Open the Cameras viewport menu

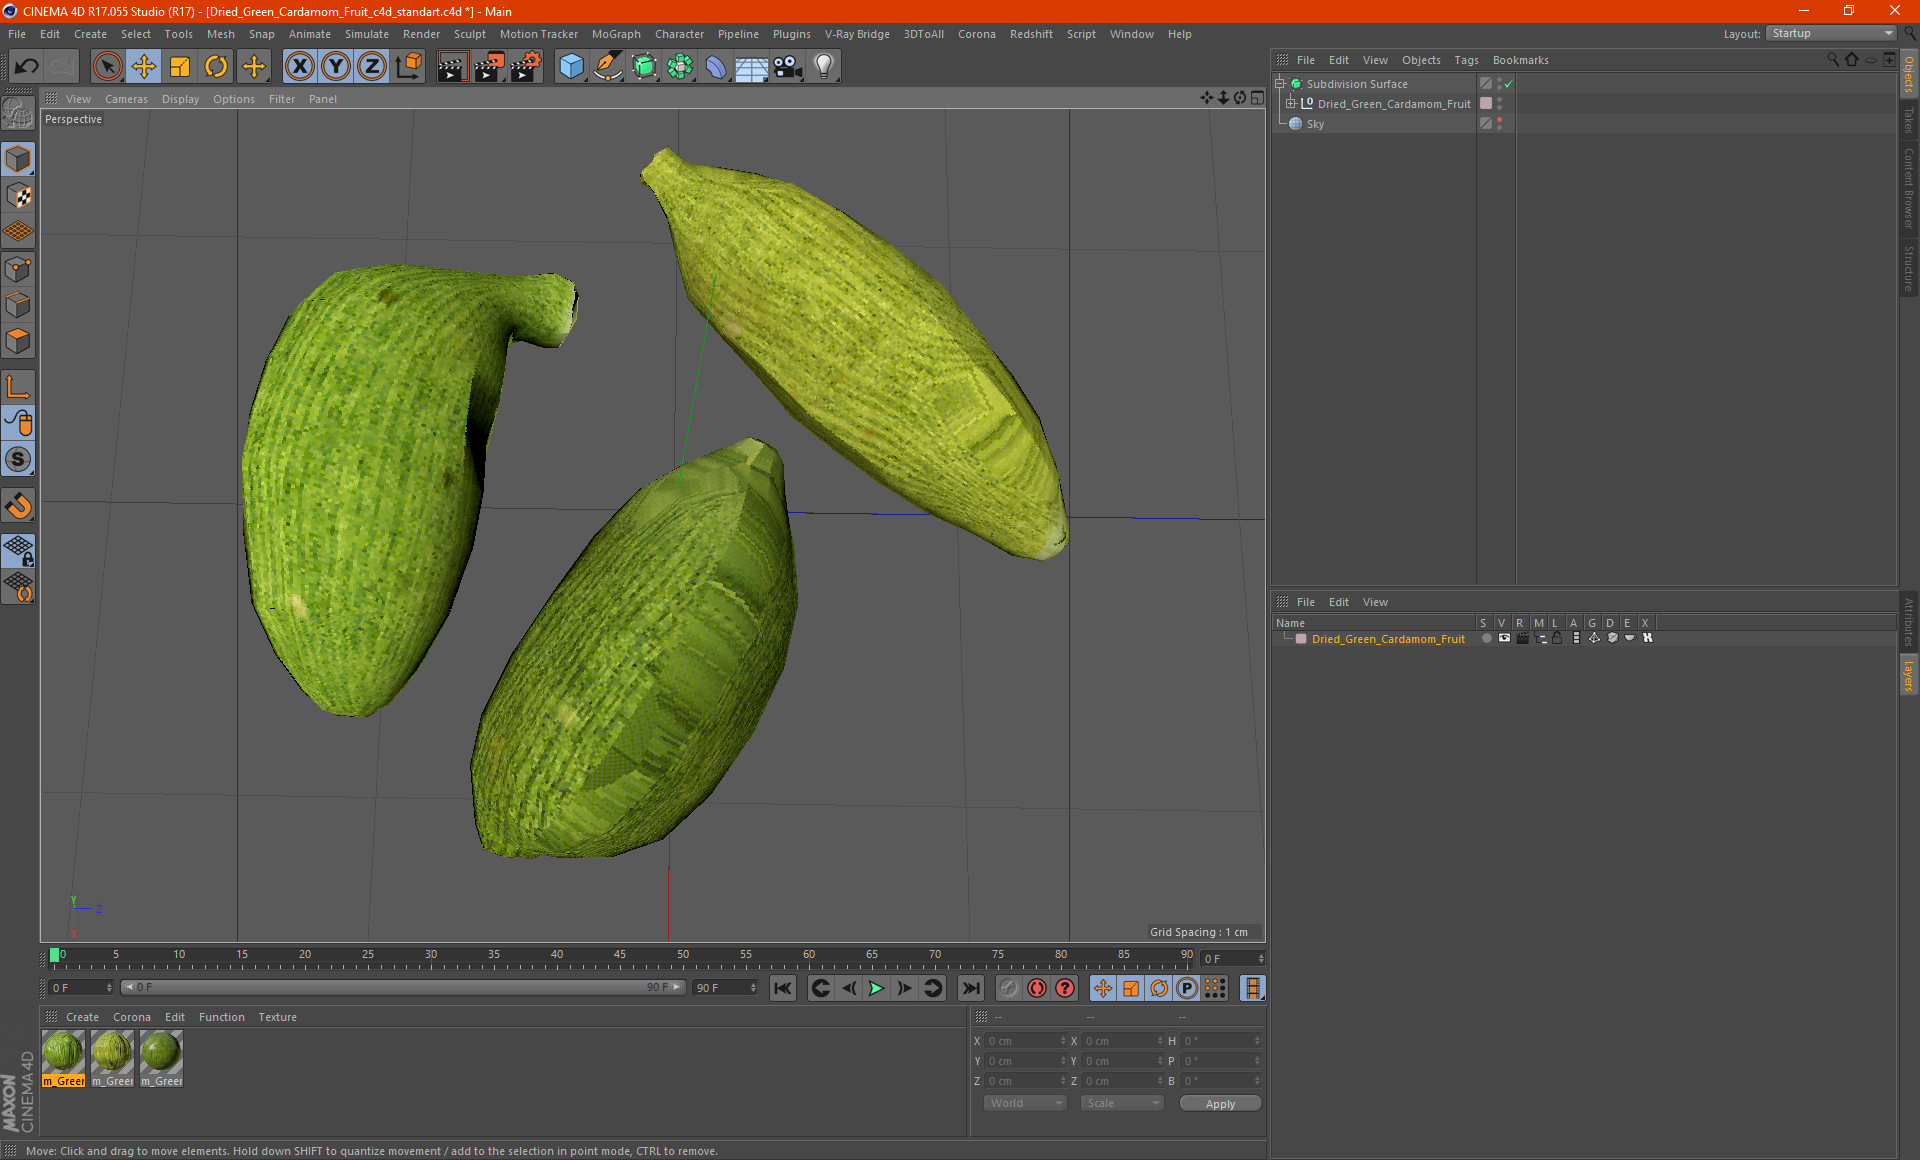(125, 99)
